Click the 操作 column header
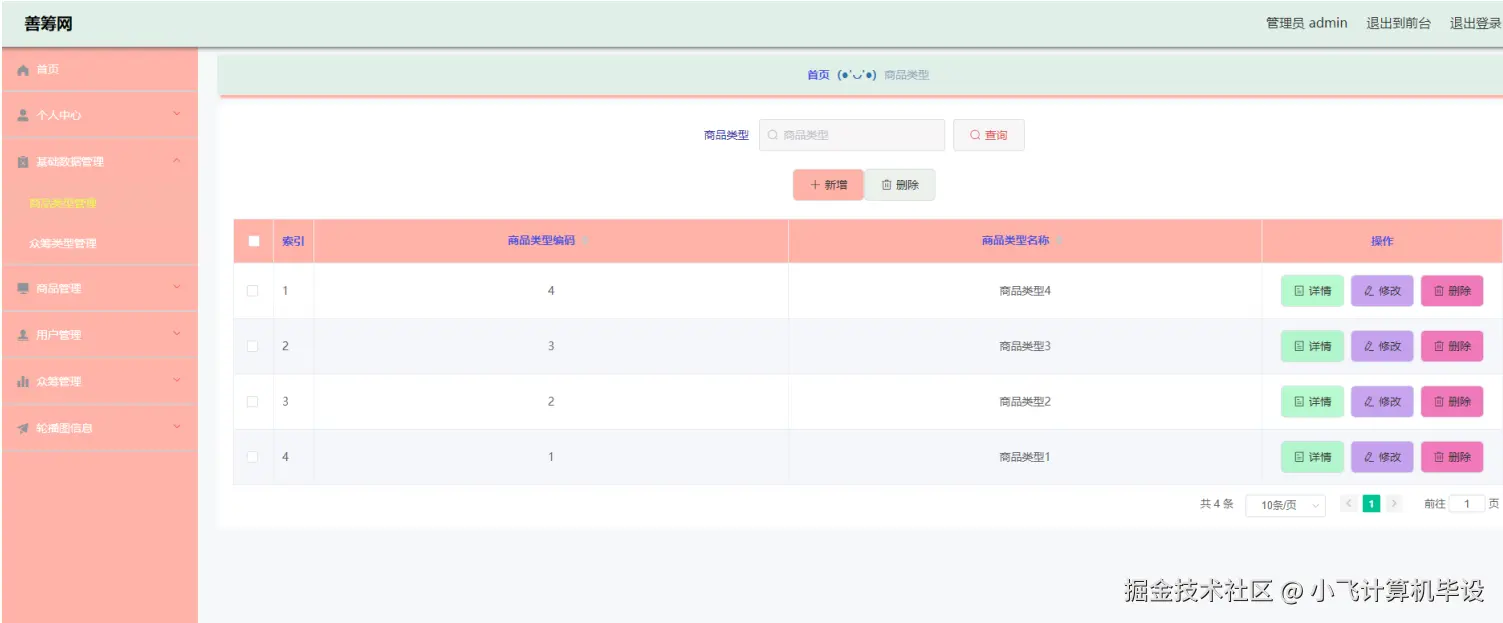The image size is (1503, 623). (x=1382, y=241)
